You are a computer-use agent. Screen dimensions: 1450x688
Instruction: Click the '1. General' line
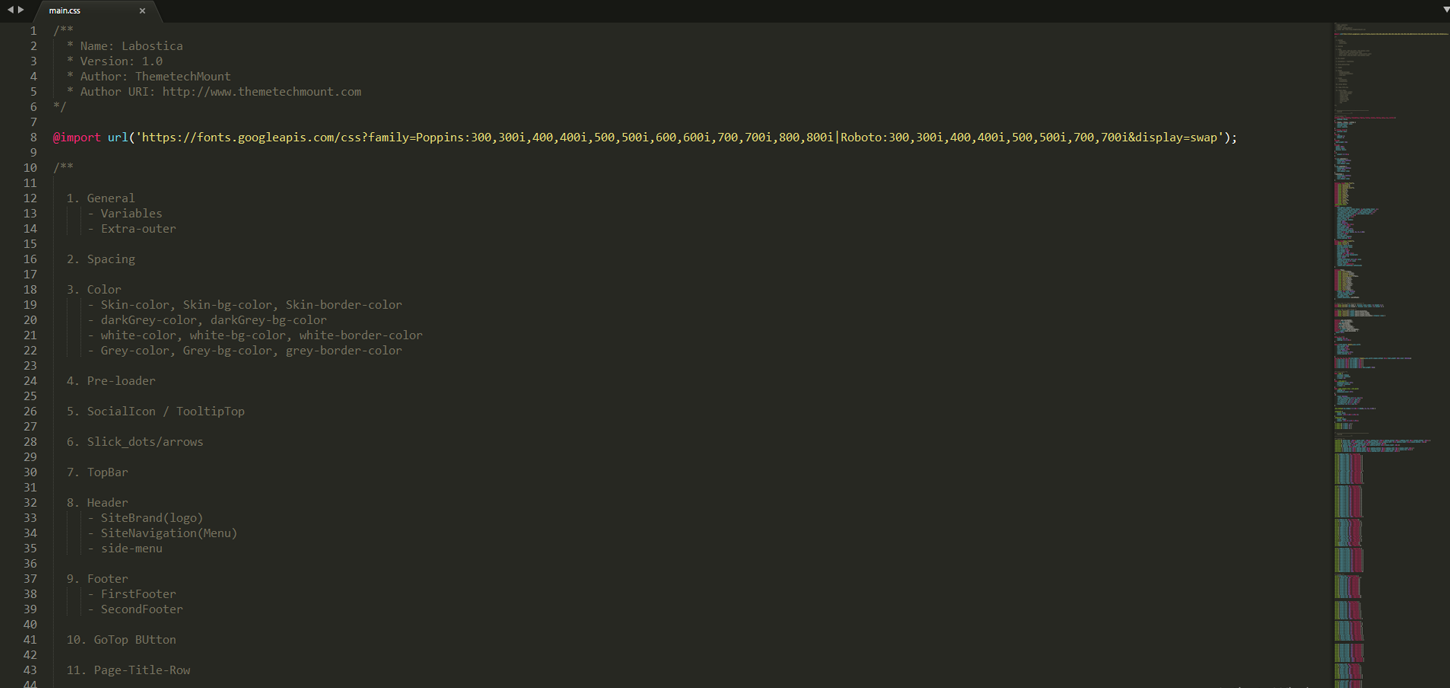pos(101,198)
